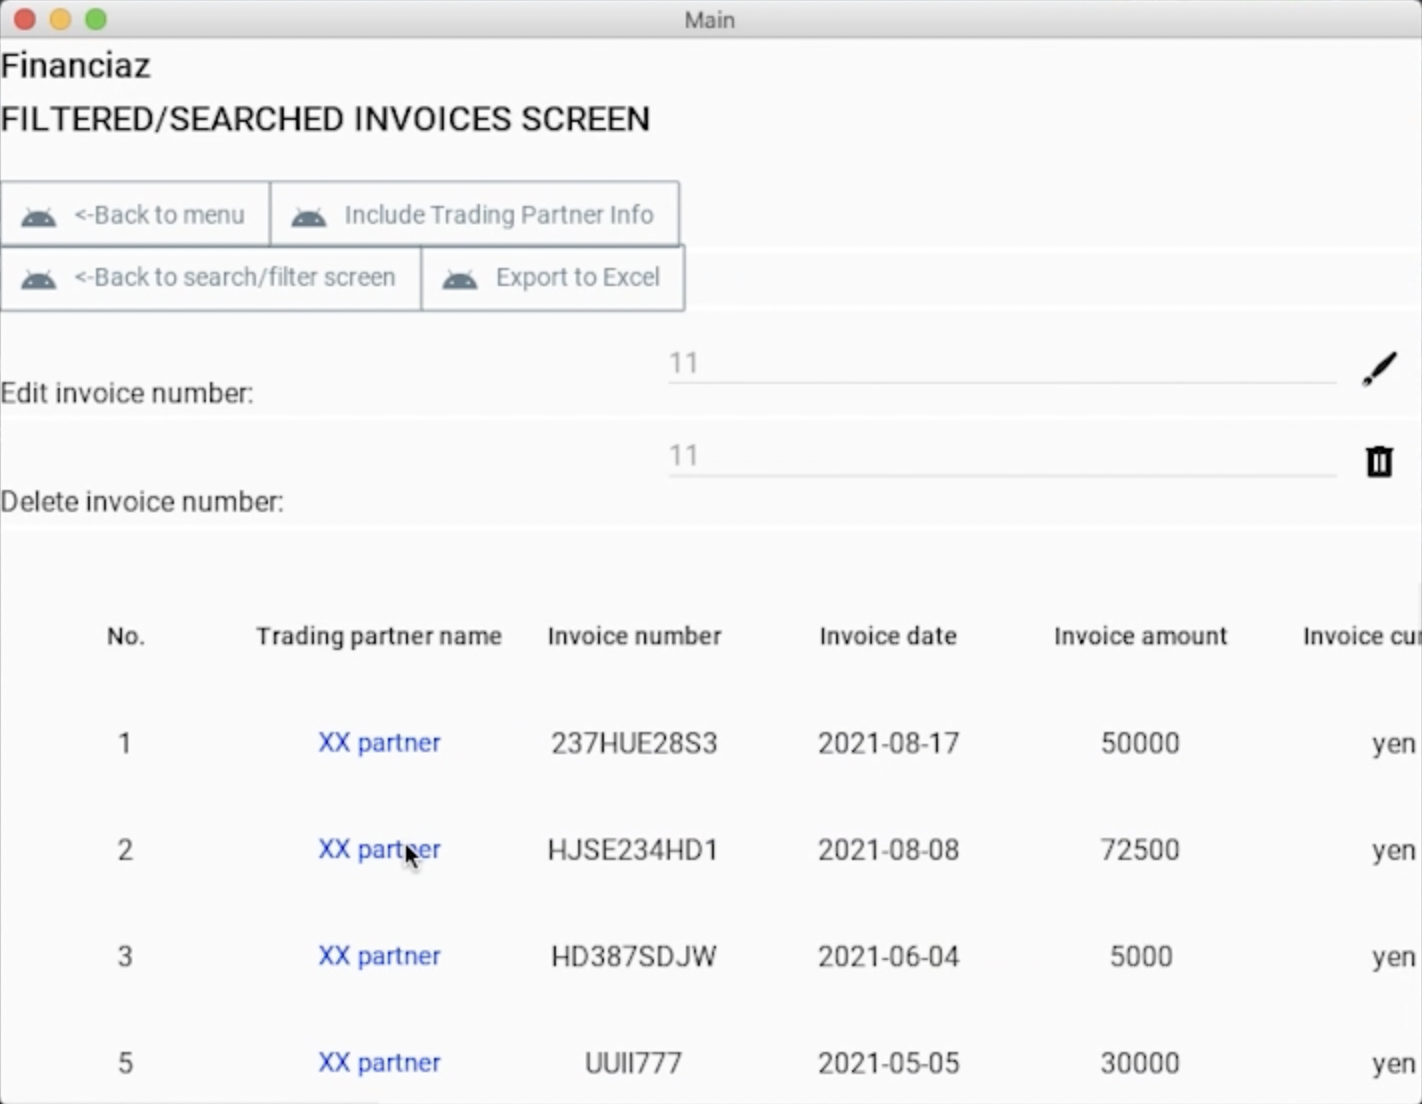This screenshot has width=1422, height=1104.
Task: Click invoice date 2021-06-04 cell
Action: point(888,956)
